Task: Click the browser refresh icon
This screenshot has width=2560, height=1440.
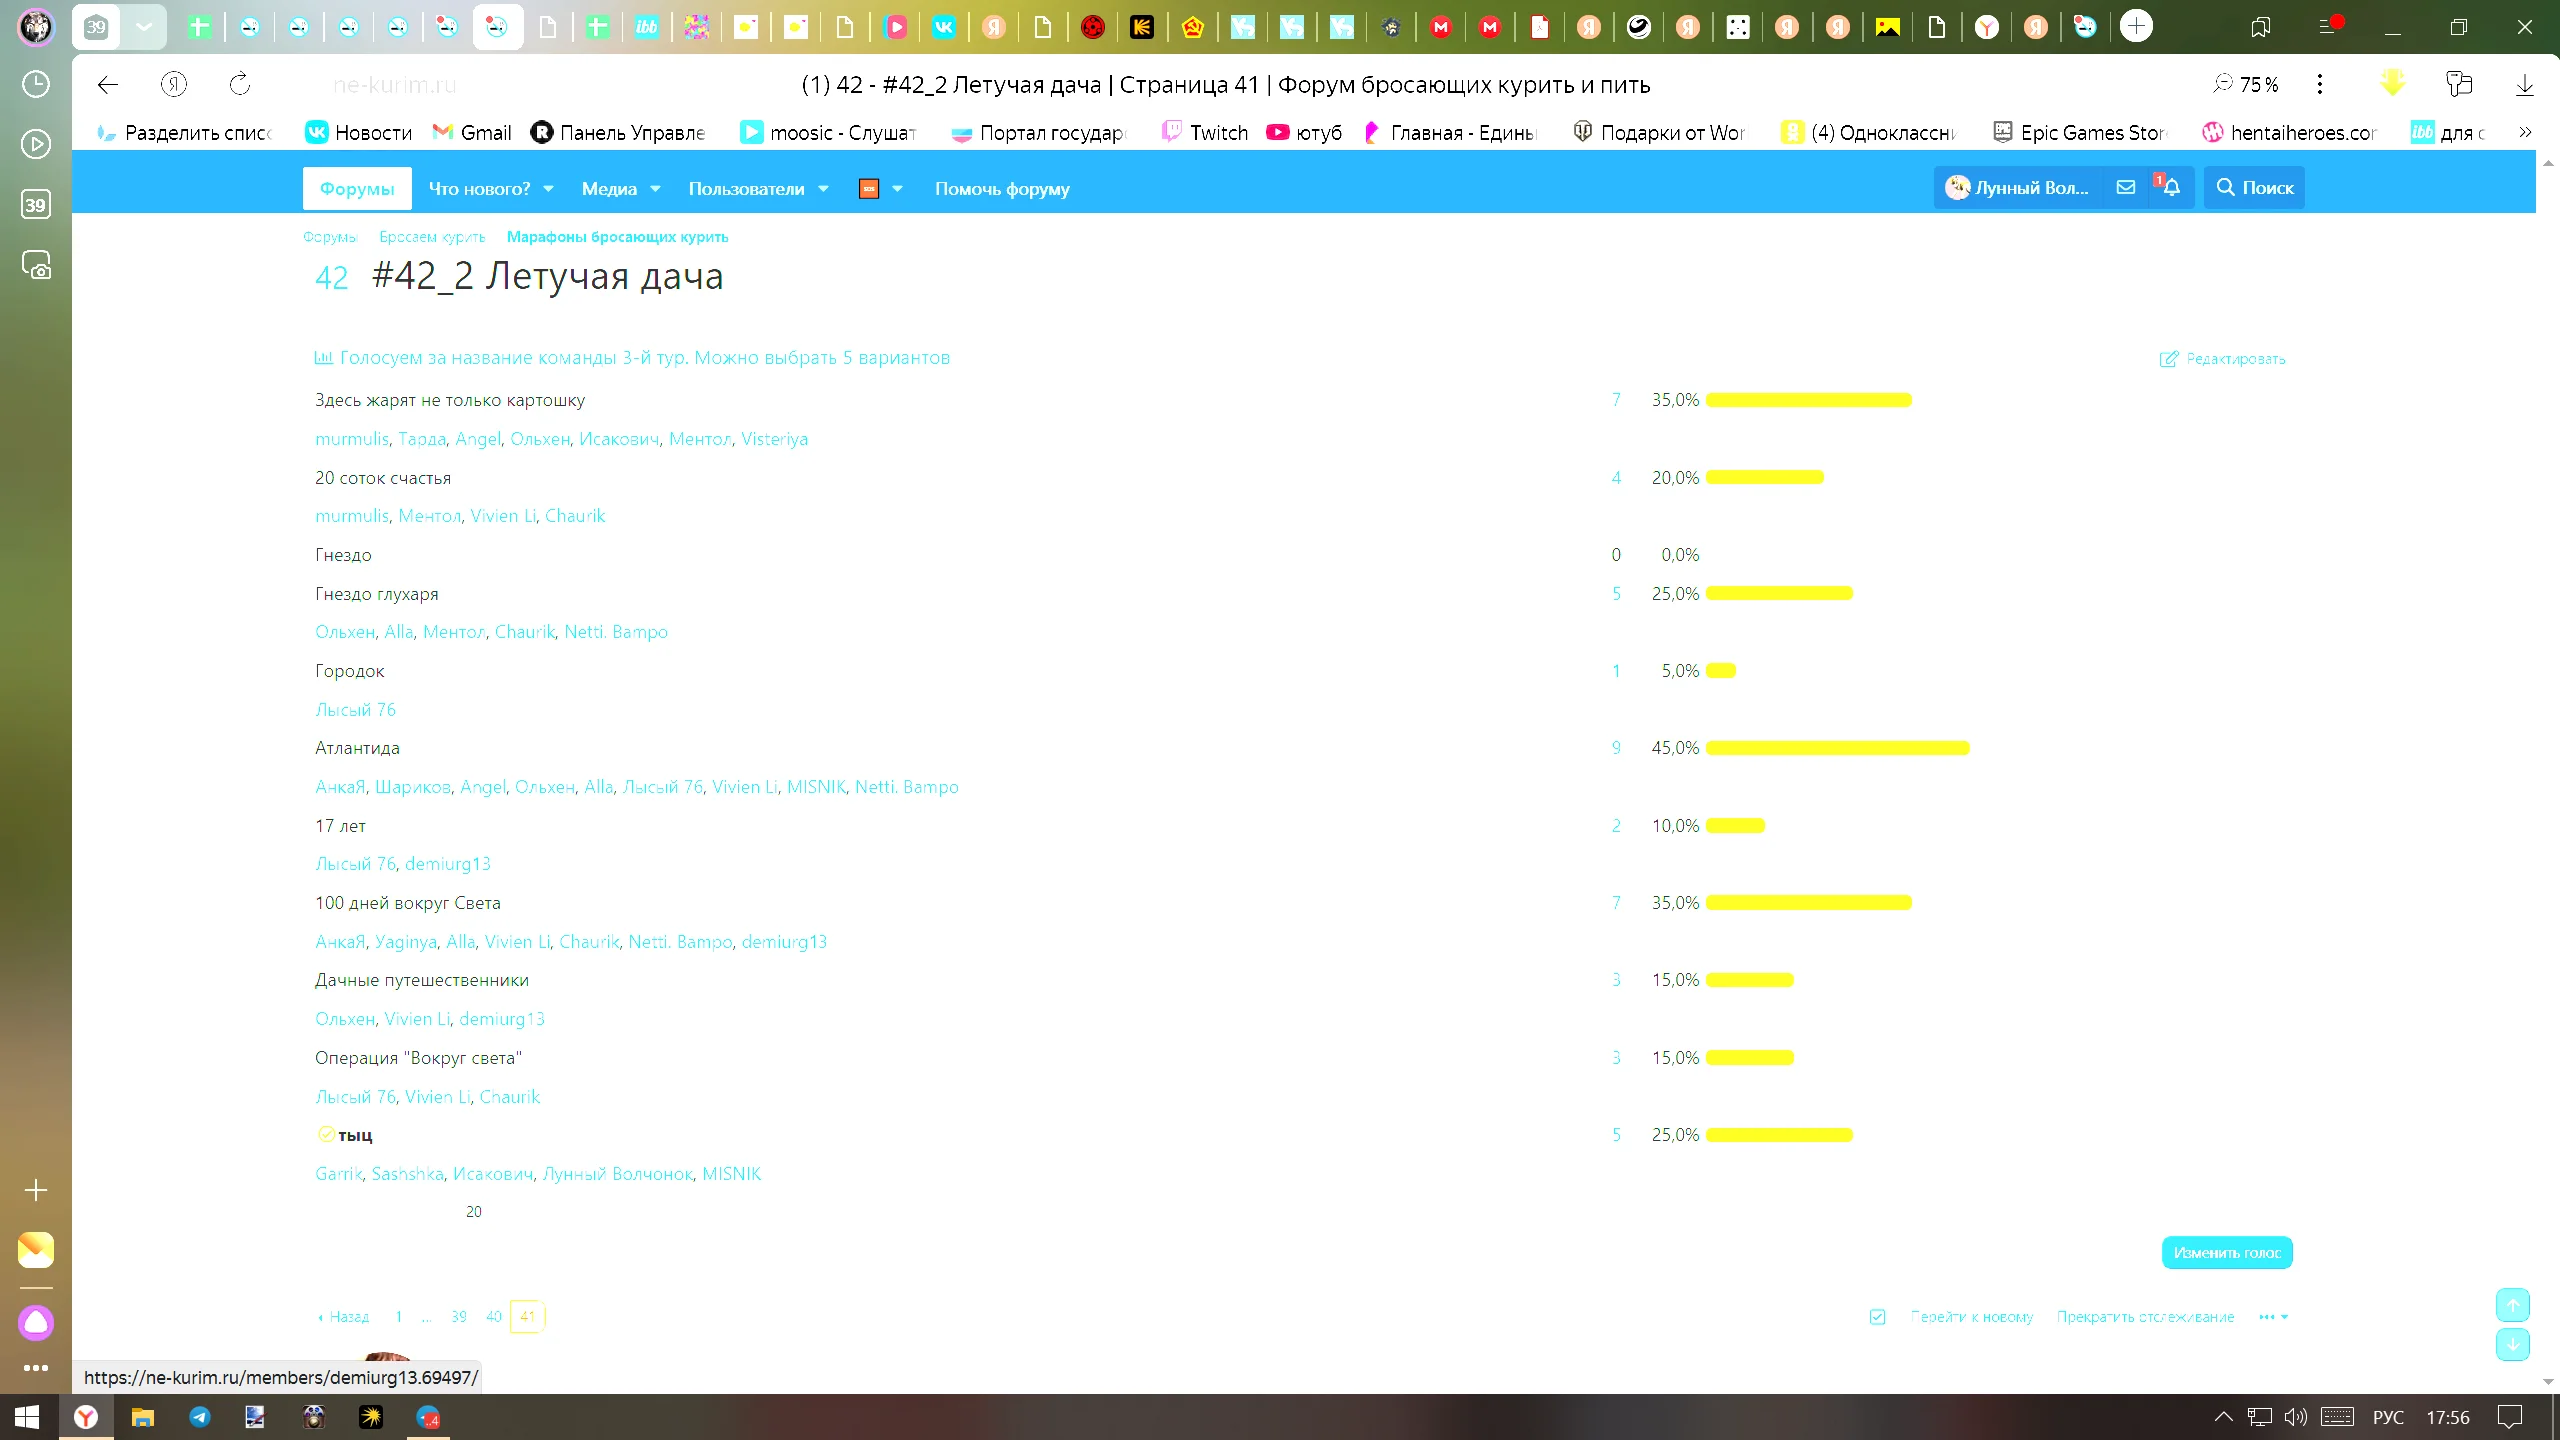Action: tap(240, 85)
